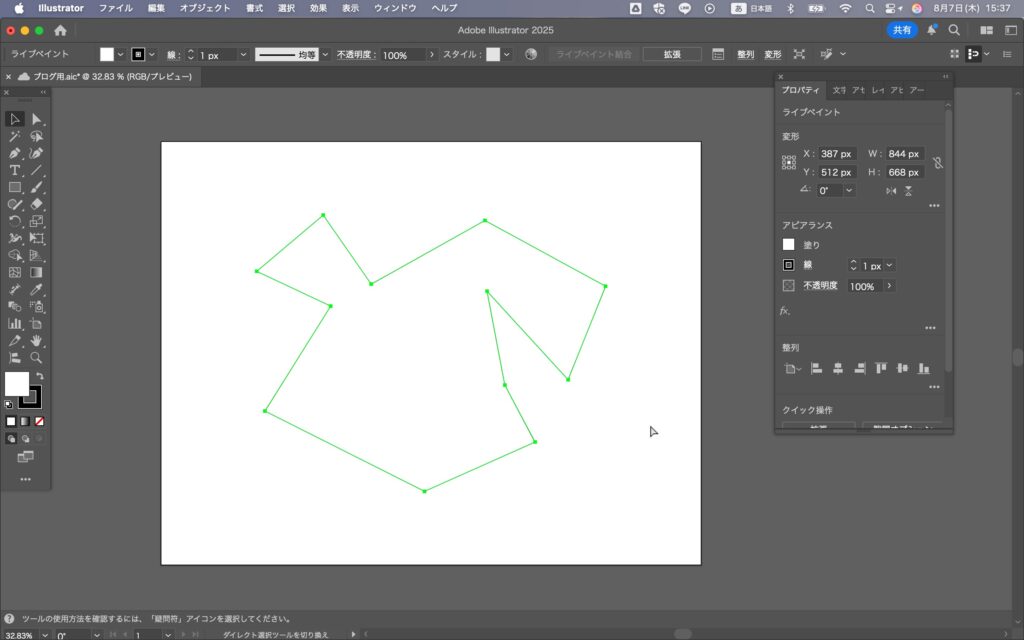This screenshot has height=640, width=1024.
Task: Open stroke weight dropdown in Properties panel
Action: coord(889,265)
